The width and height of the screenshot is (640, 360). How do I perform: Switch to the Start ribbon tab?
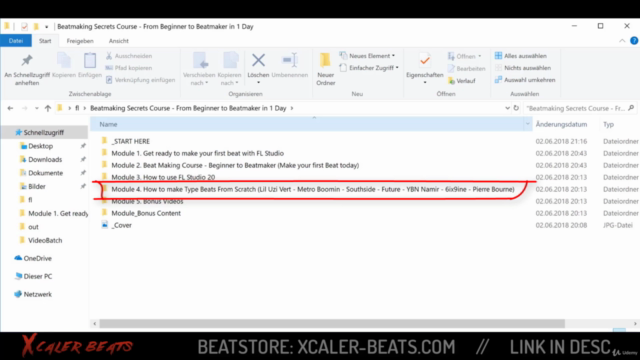tap(45, 41)
